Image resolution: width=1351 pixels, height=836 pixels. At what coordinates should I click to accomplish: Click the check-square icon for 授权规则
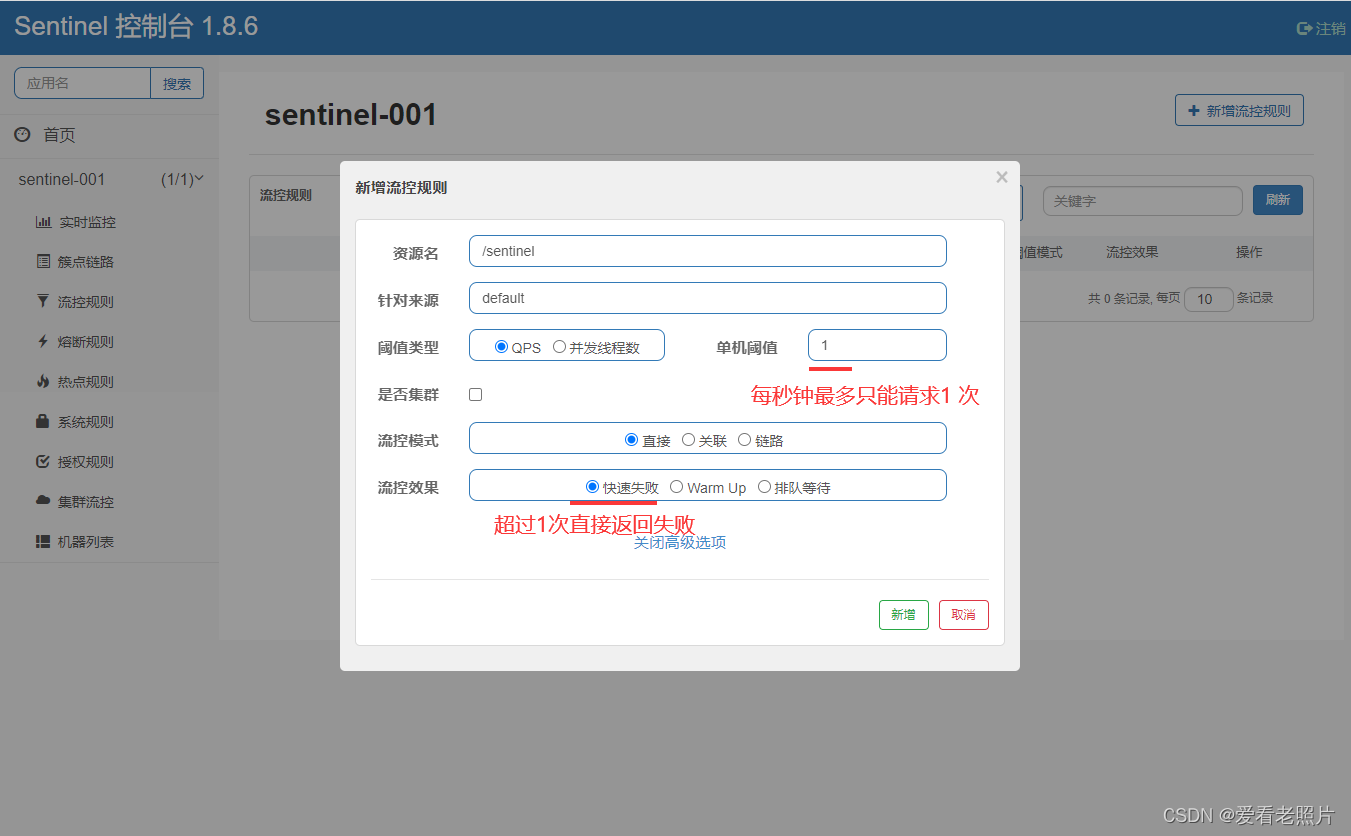pos(43,461)
